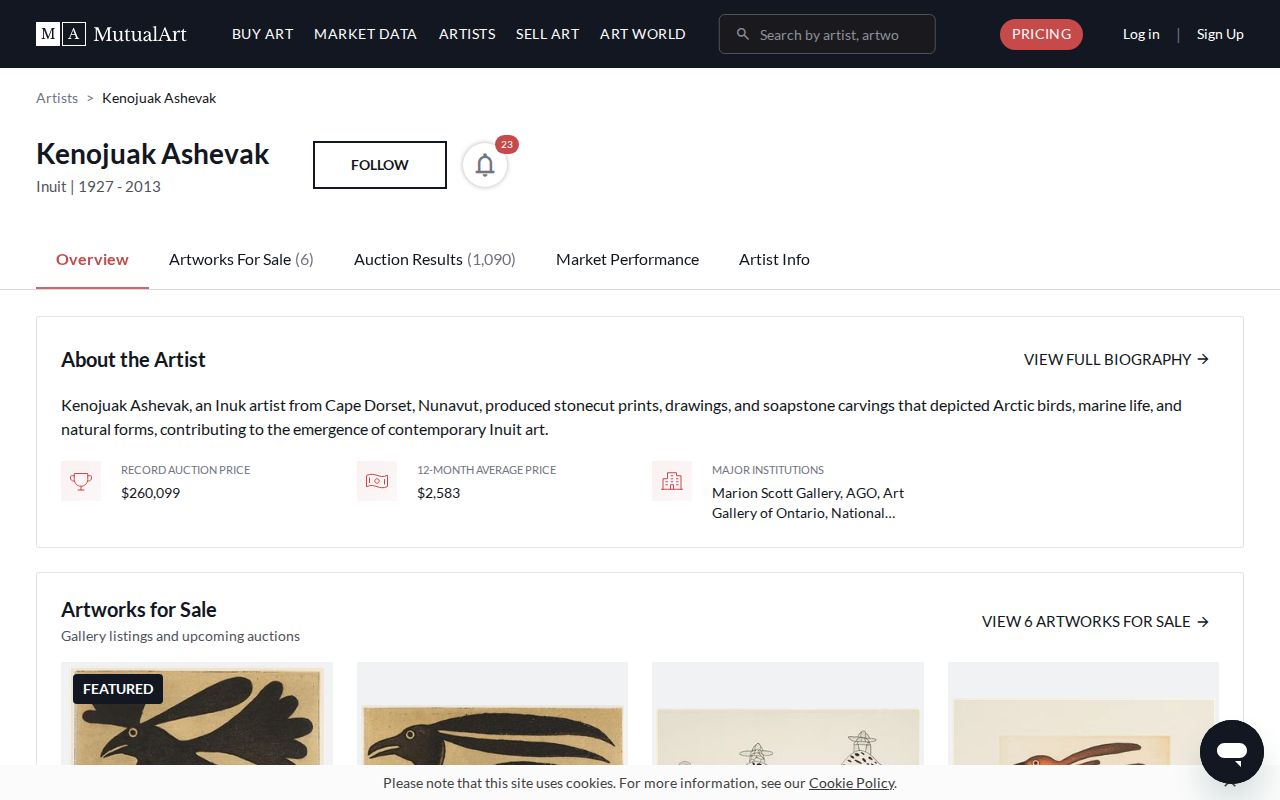
Task: Click the FEATURED badge on first artwork
Action: tap(118, 689)
